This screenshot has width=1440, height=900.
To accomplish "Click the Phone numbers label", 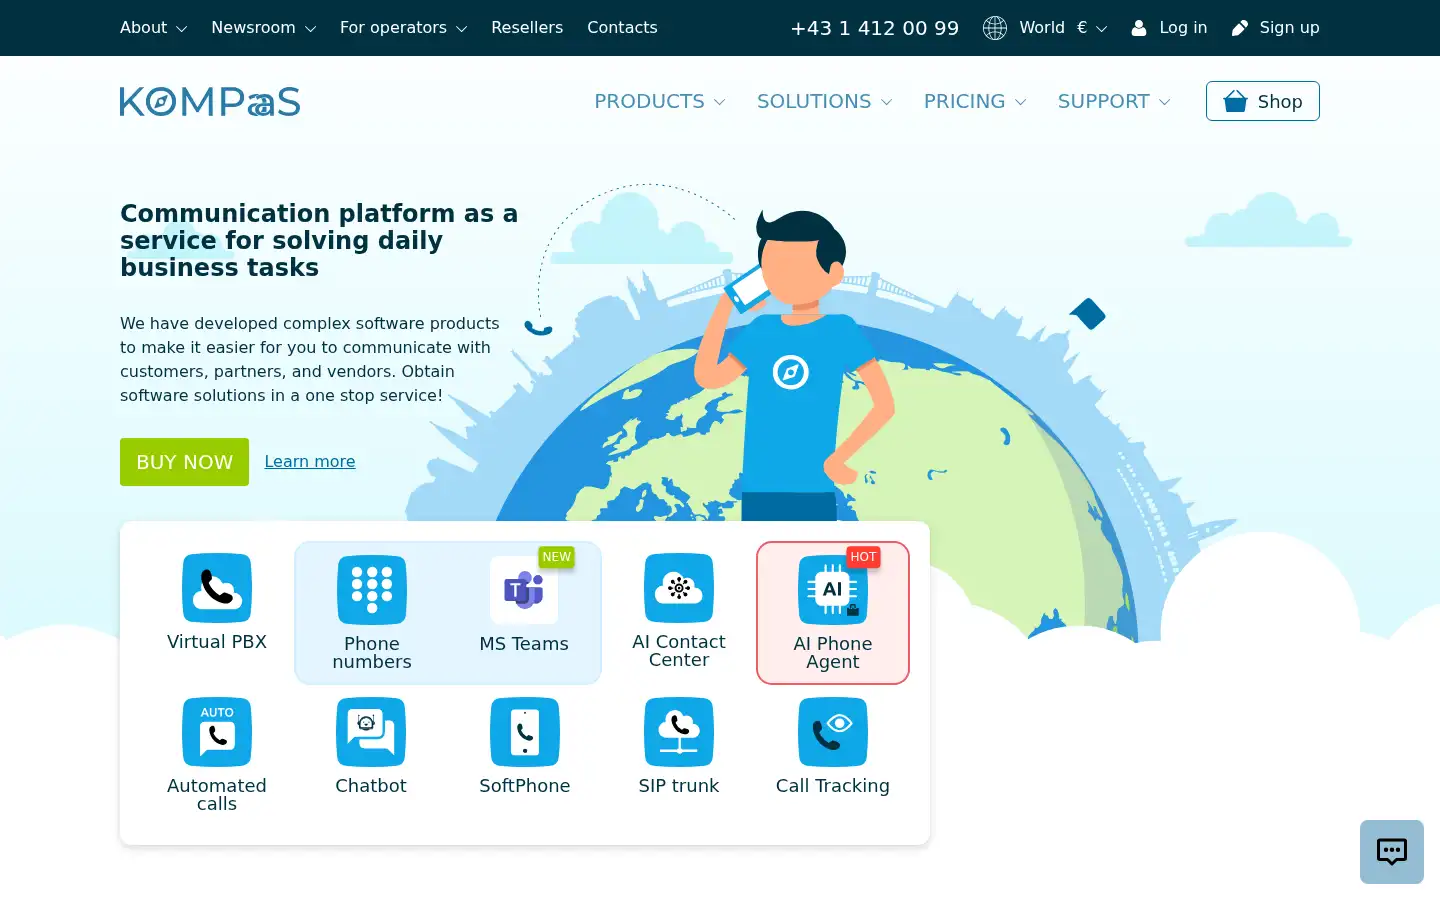I will pyautogui.click(x=372, y=653).
